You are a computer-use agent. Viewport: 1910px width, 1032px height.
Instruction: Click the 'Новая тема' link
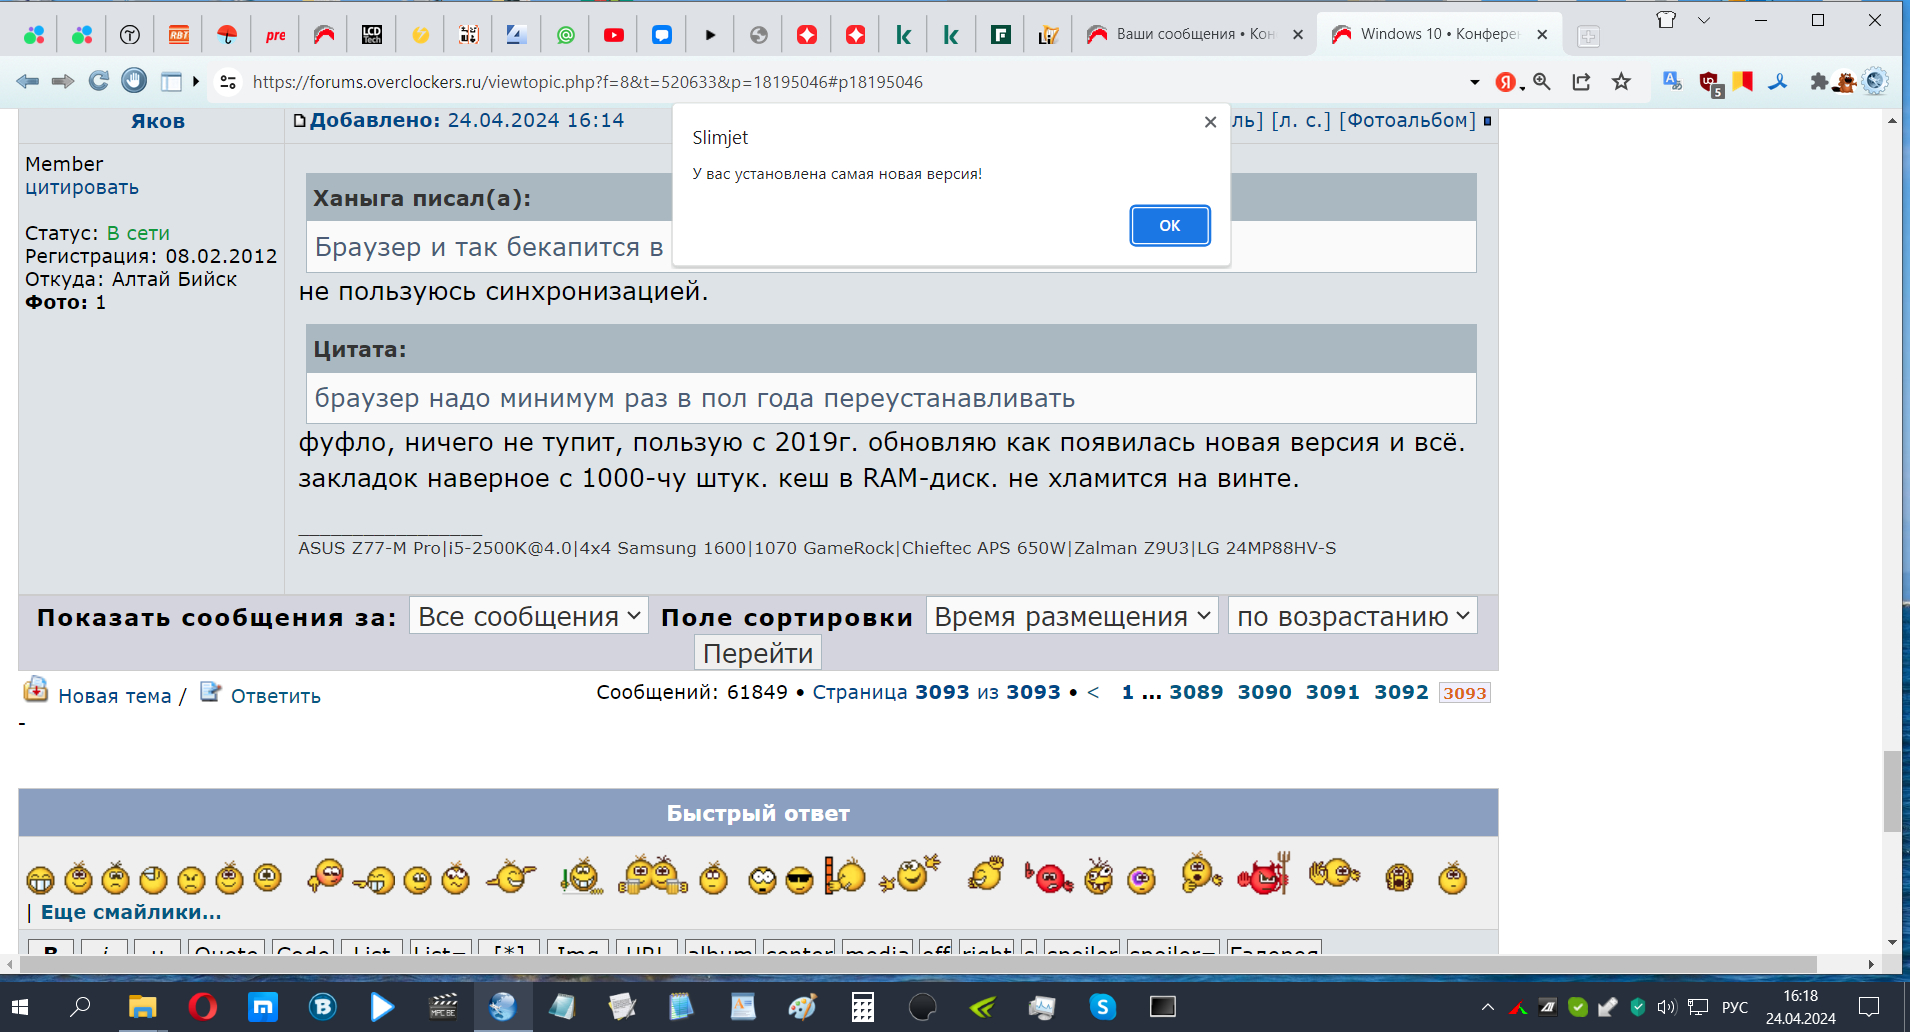115,696
